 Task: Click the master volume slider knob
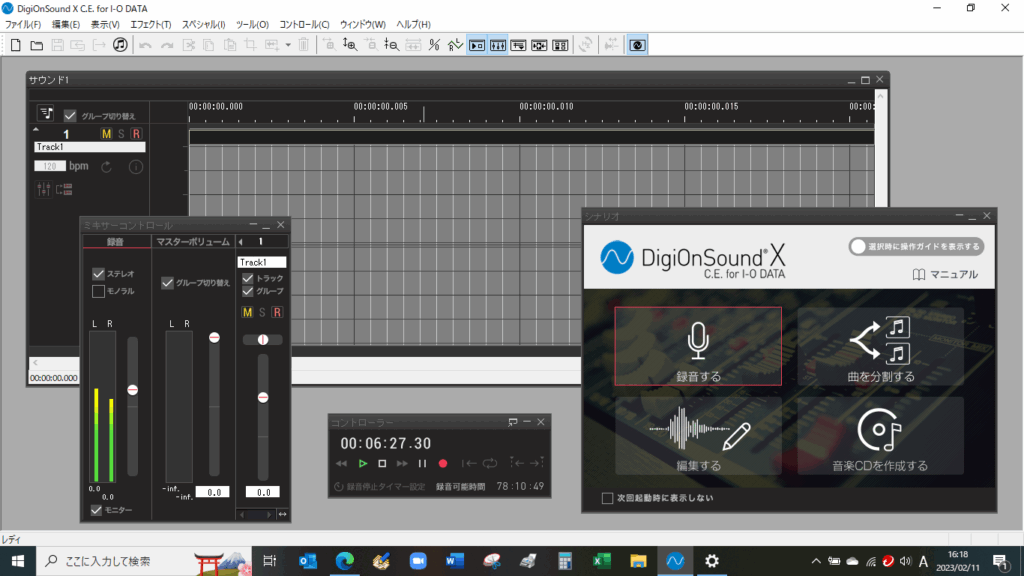pyautogui.click(x=214, y=338)
